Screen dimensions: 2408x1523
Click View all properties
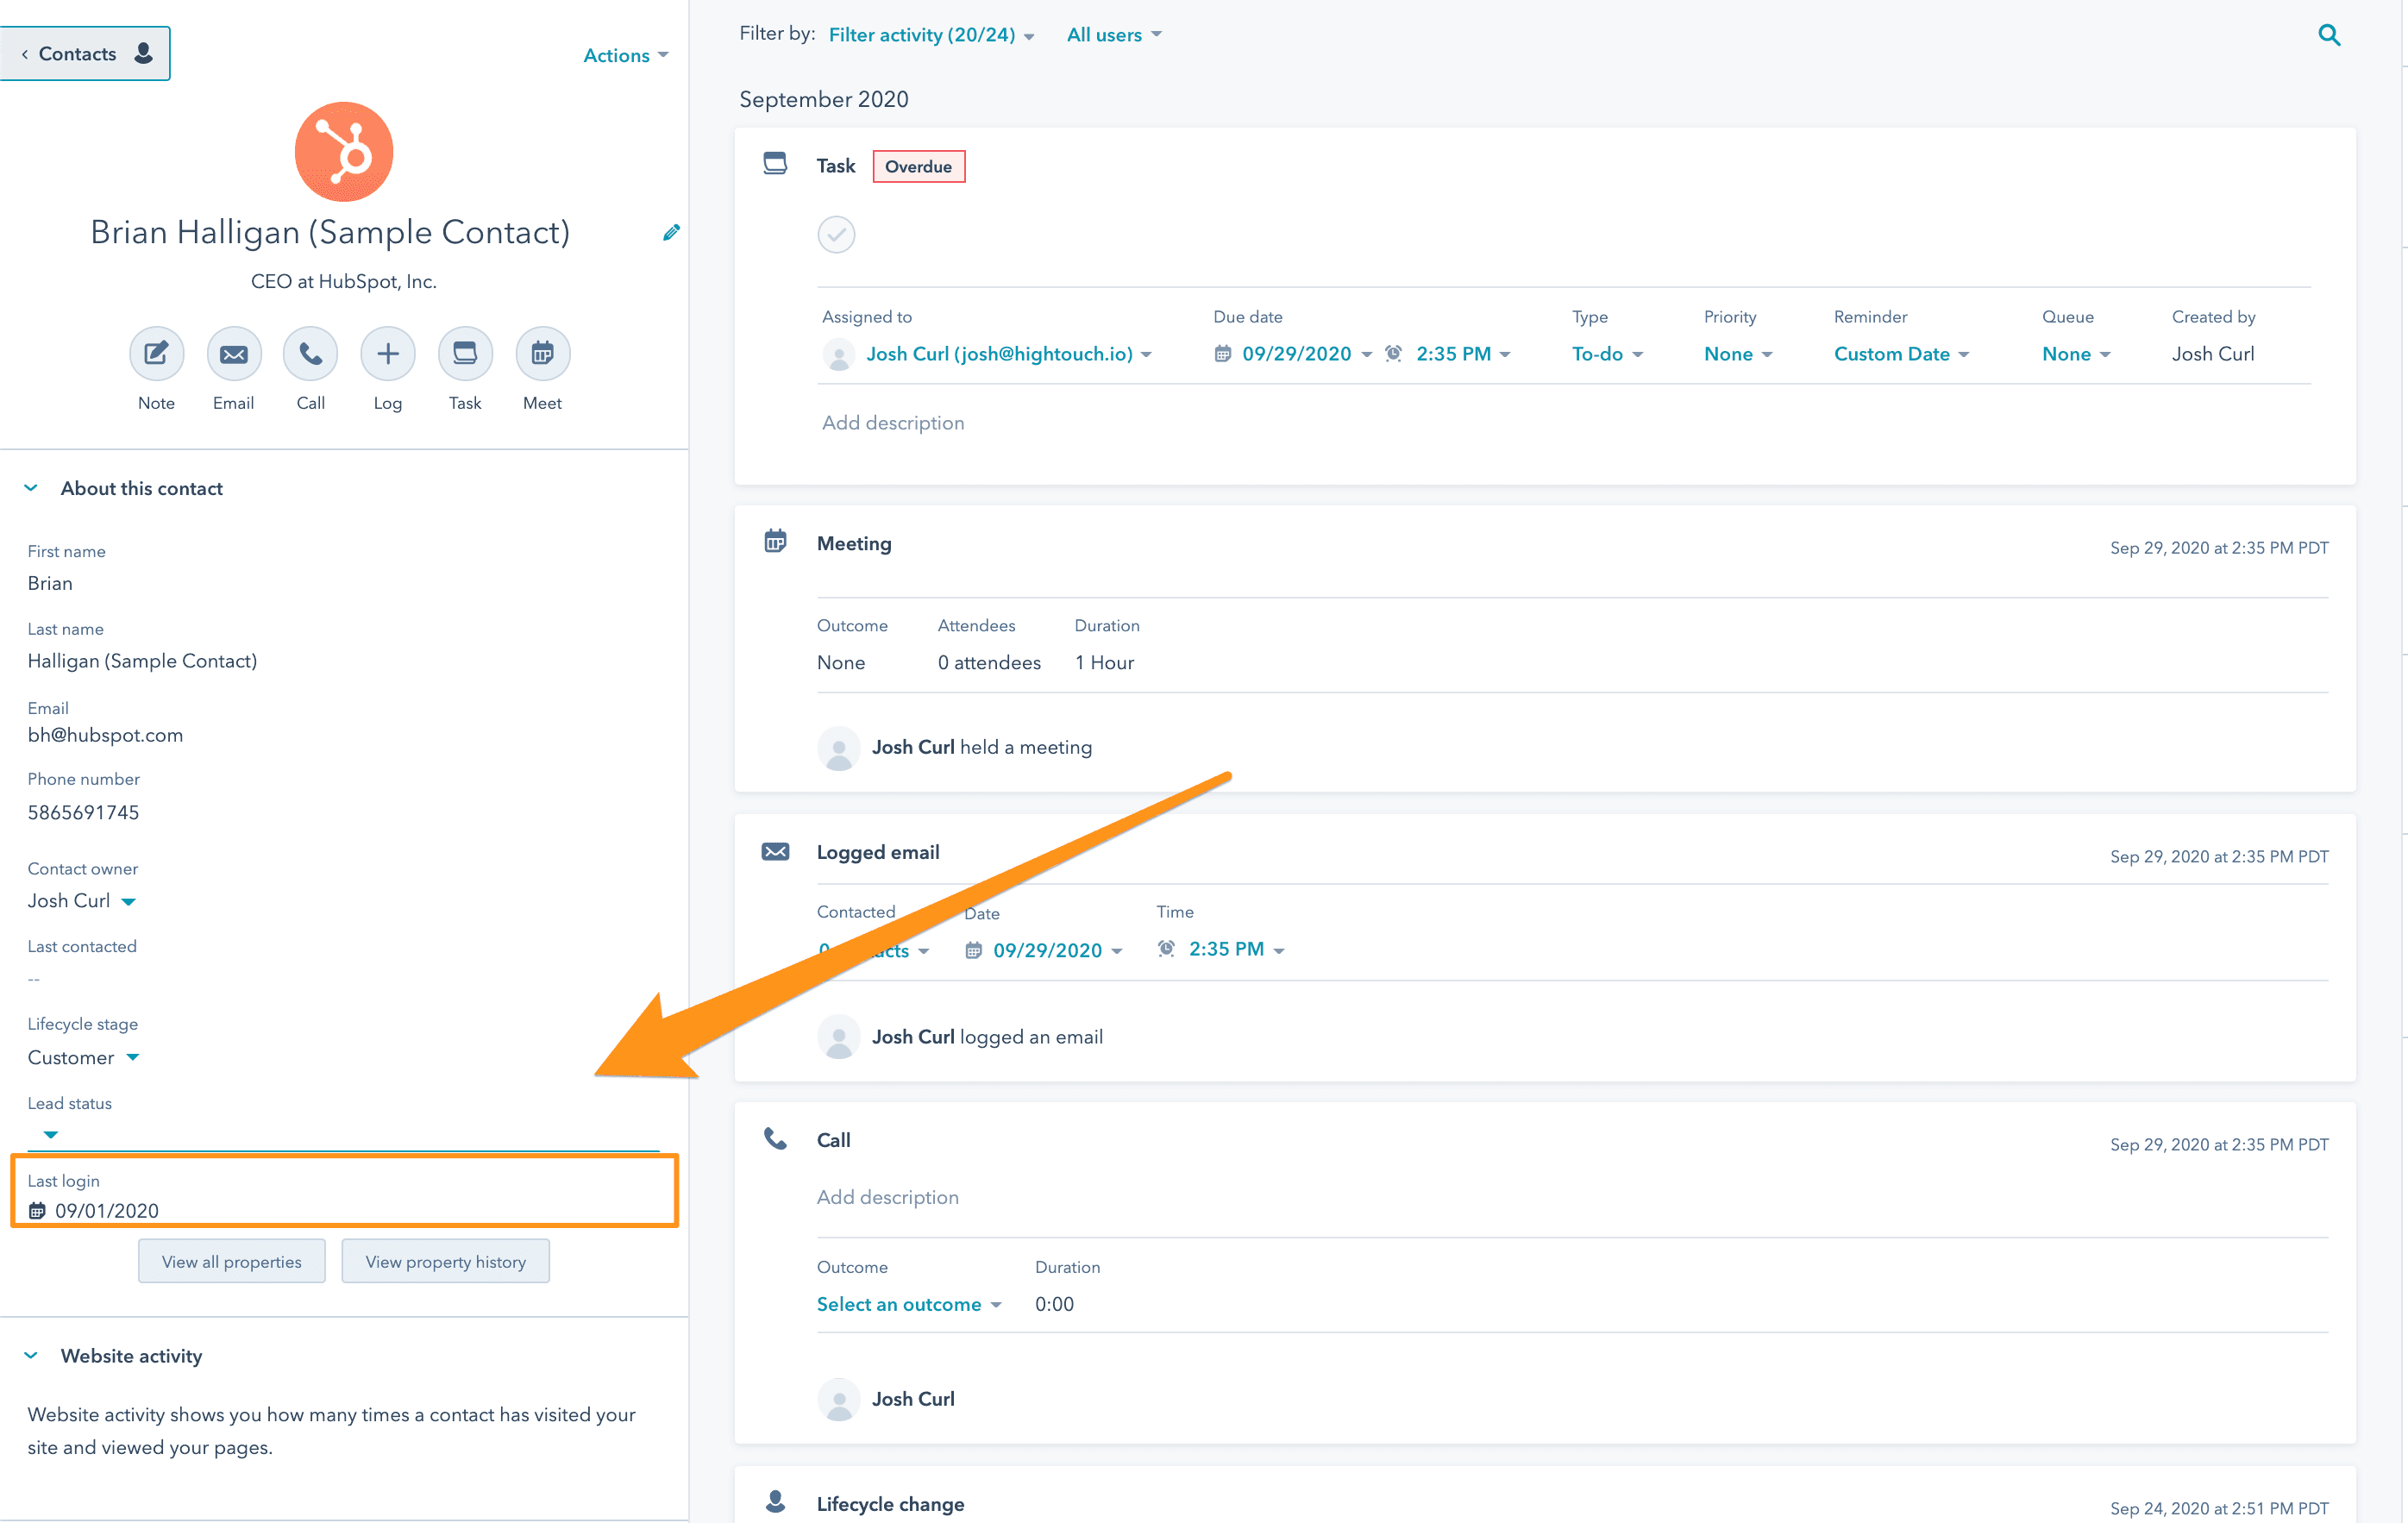pos(231,1261)
